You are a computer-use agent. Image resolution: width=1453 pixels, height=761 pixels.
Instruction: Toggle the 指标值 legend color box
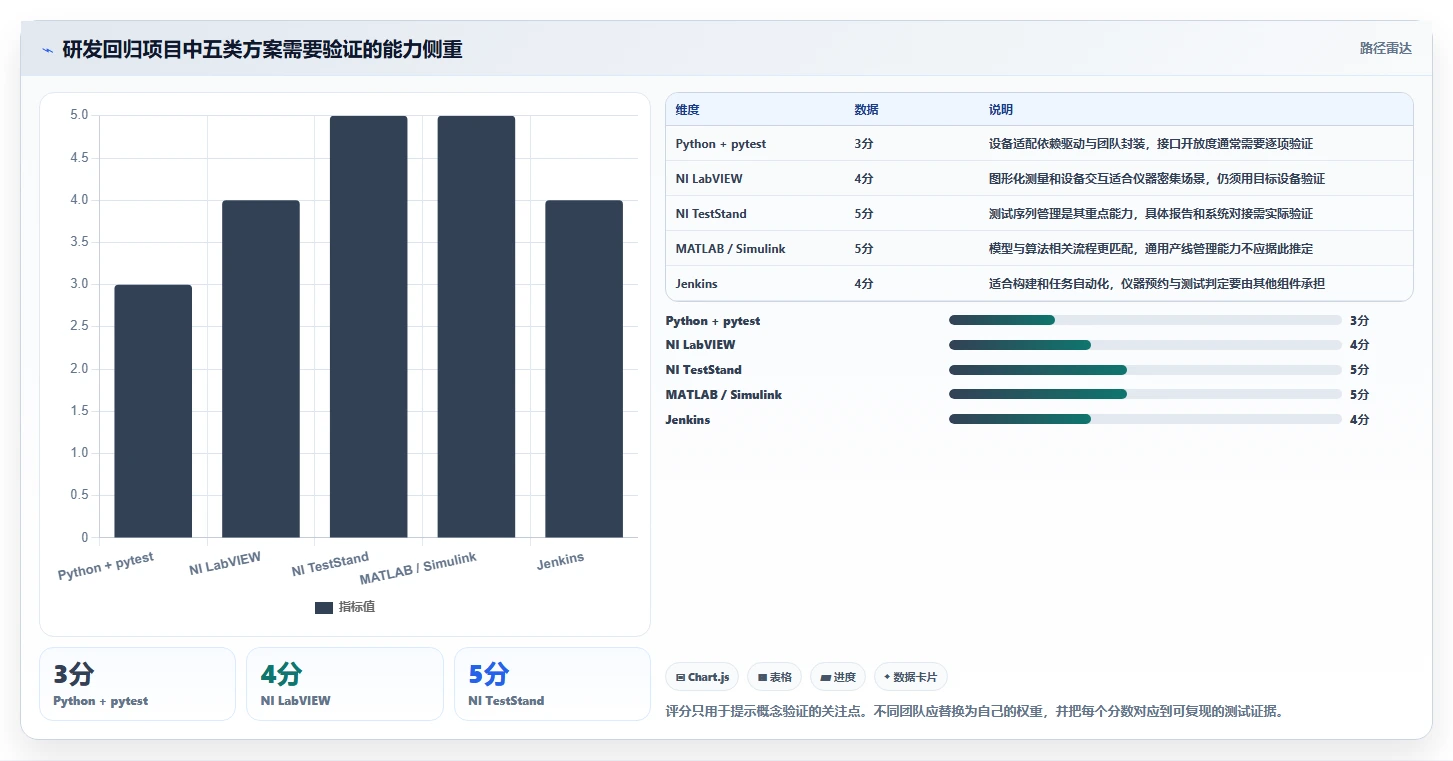click(324, 607)
